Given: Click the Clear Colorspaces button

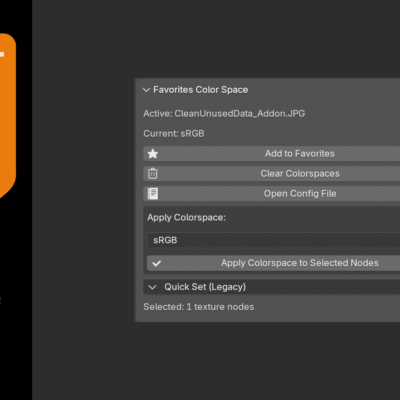Looking at the screenshot, I should coord(272,174).
